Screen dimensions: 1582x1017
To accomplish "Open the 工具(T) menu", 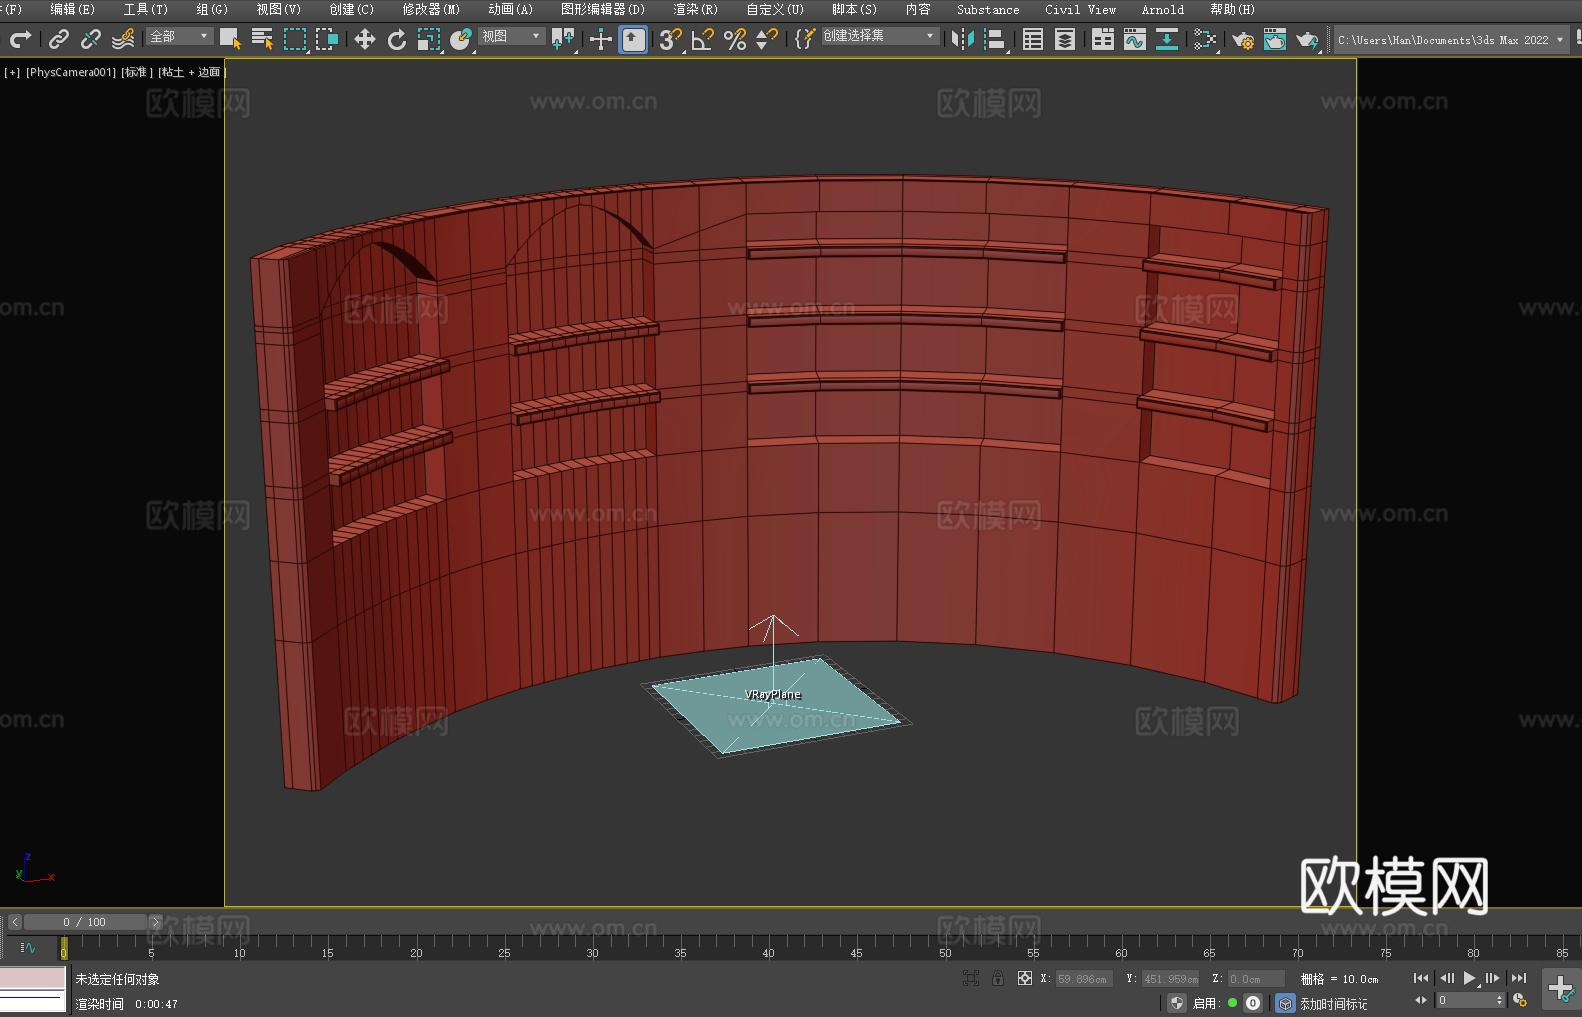I will [x=146, y=9].
